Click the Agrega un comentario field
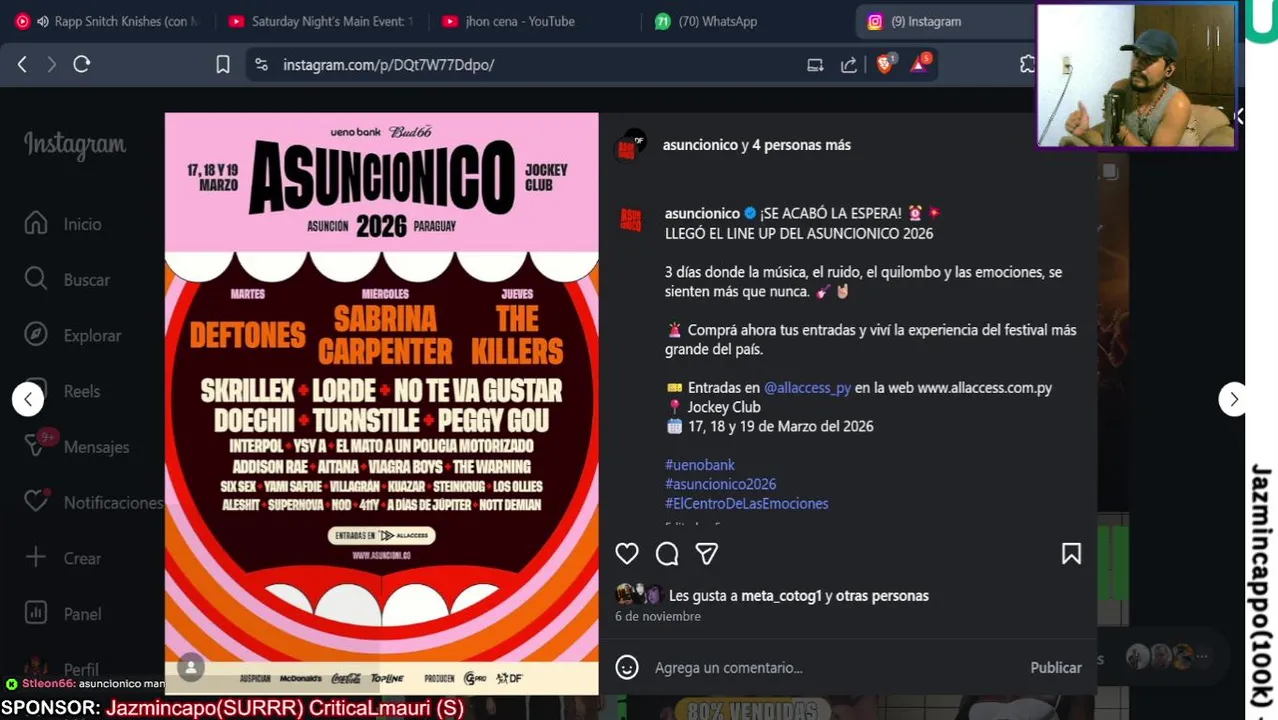Viewport: 1278px width, 720px height. pos(835,667)
